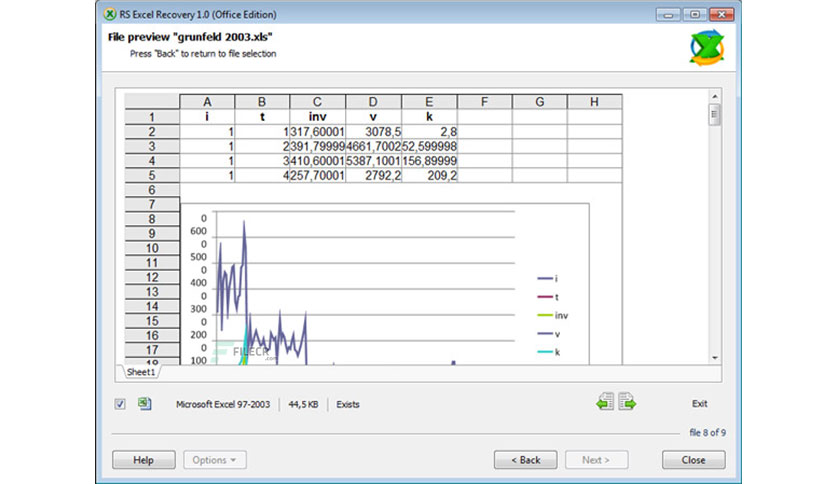
Task: Click the RS Excel Recovery logo
Action: 707,48
